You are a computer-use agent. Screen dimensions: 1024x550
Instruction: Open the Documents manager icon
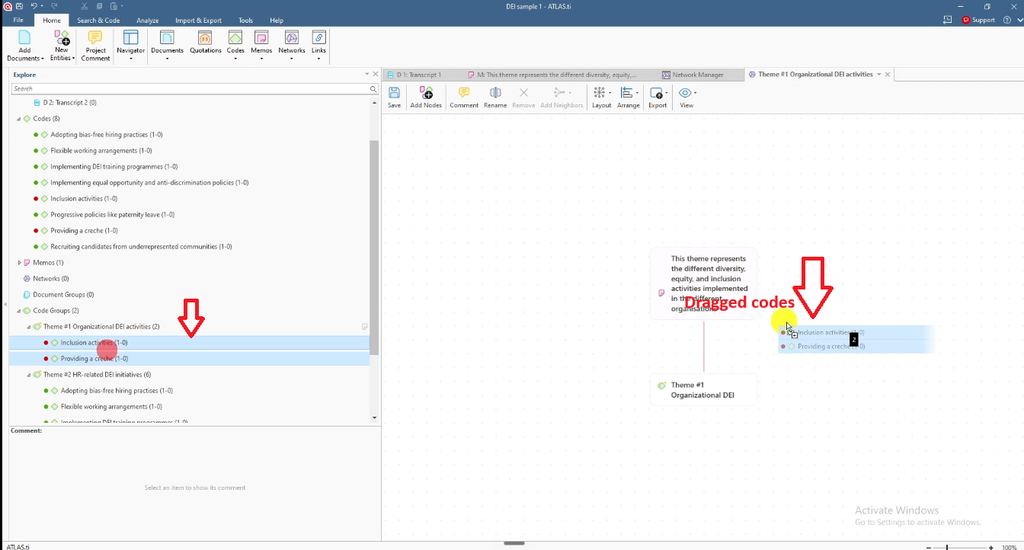click(x=167, y=38)
